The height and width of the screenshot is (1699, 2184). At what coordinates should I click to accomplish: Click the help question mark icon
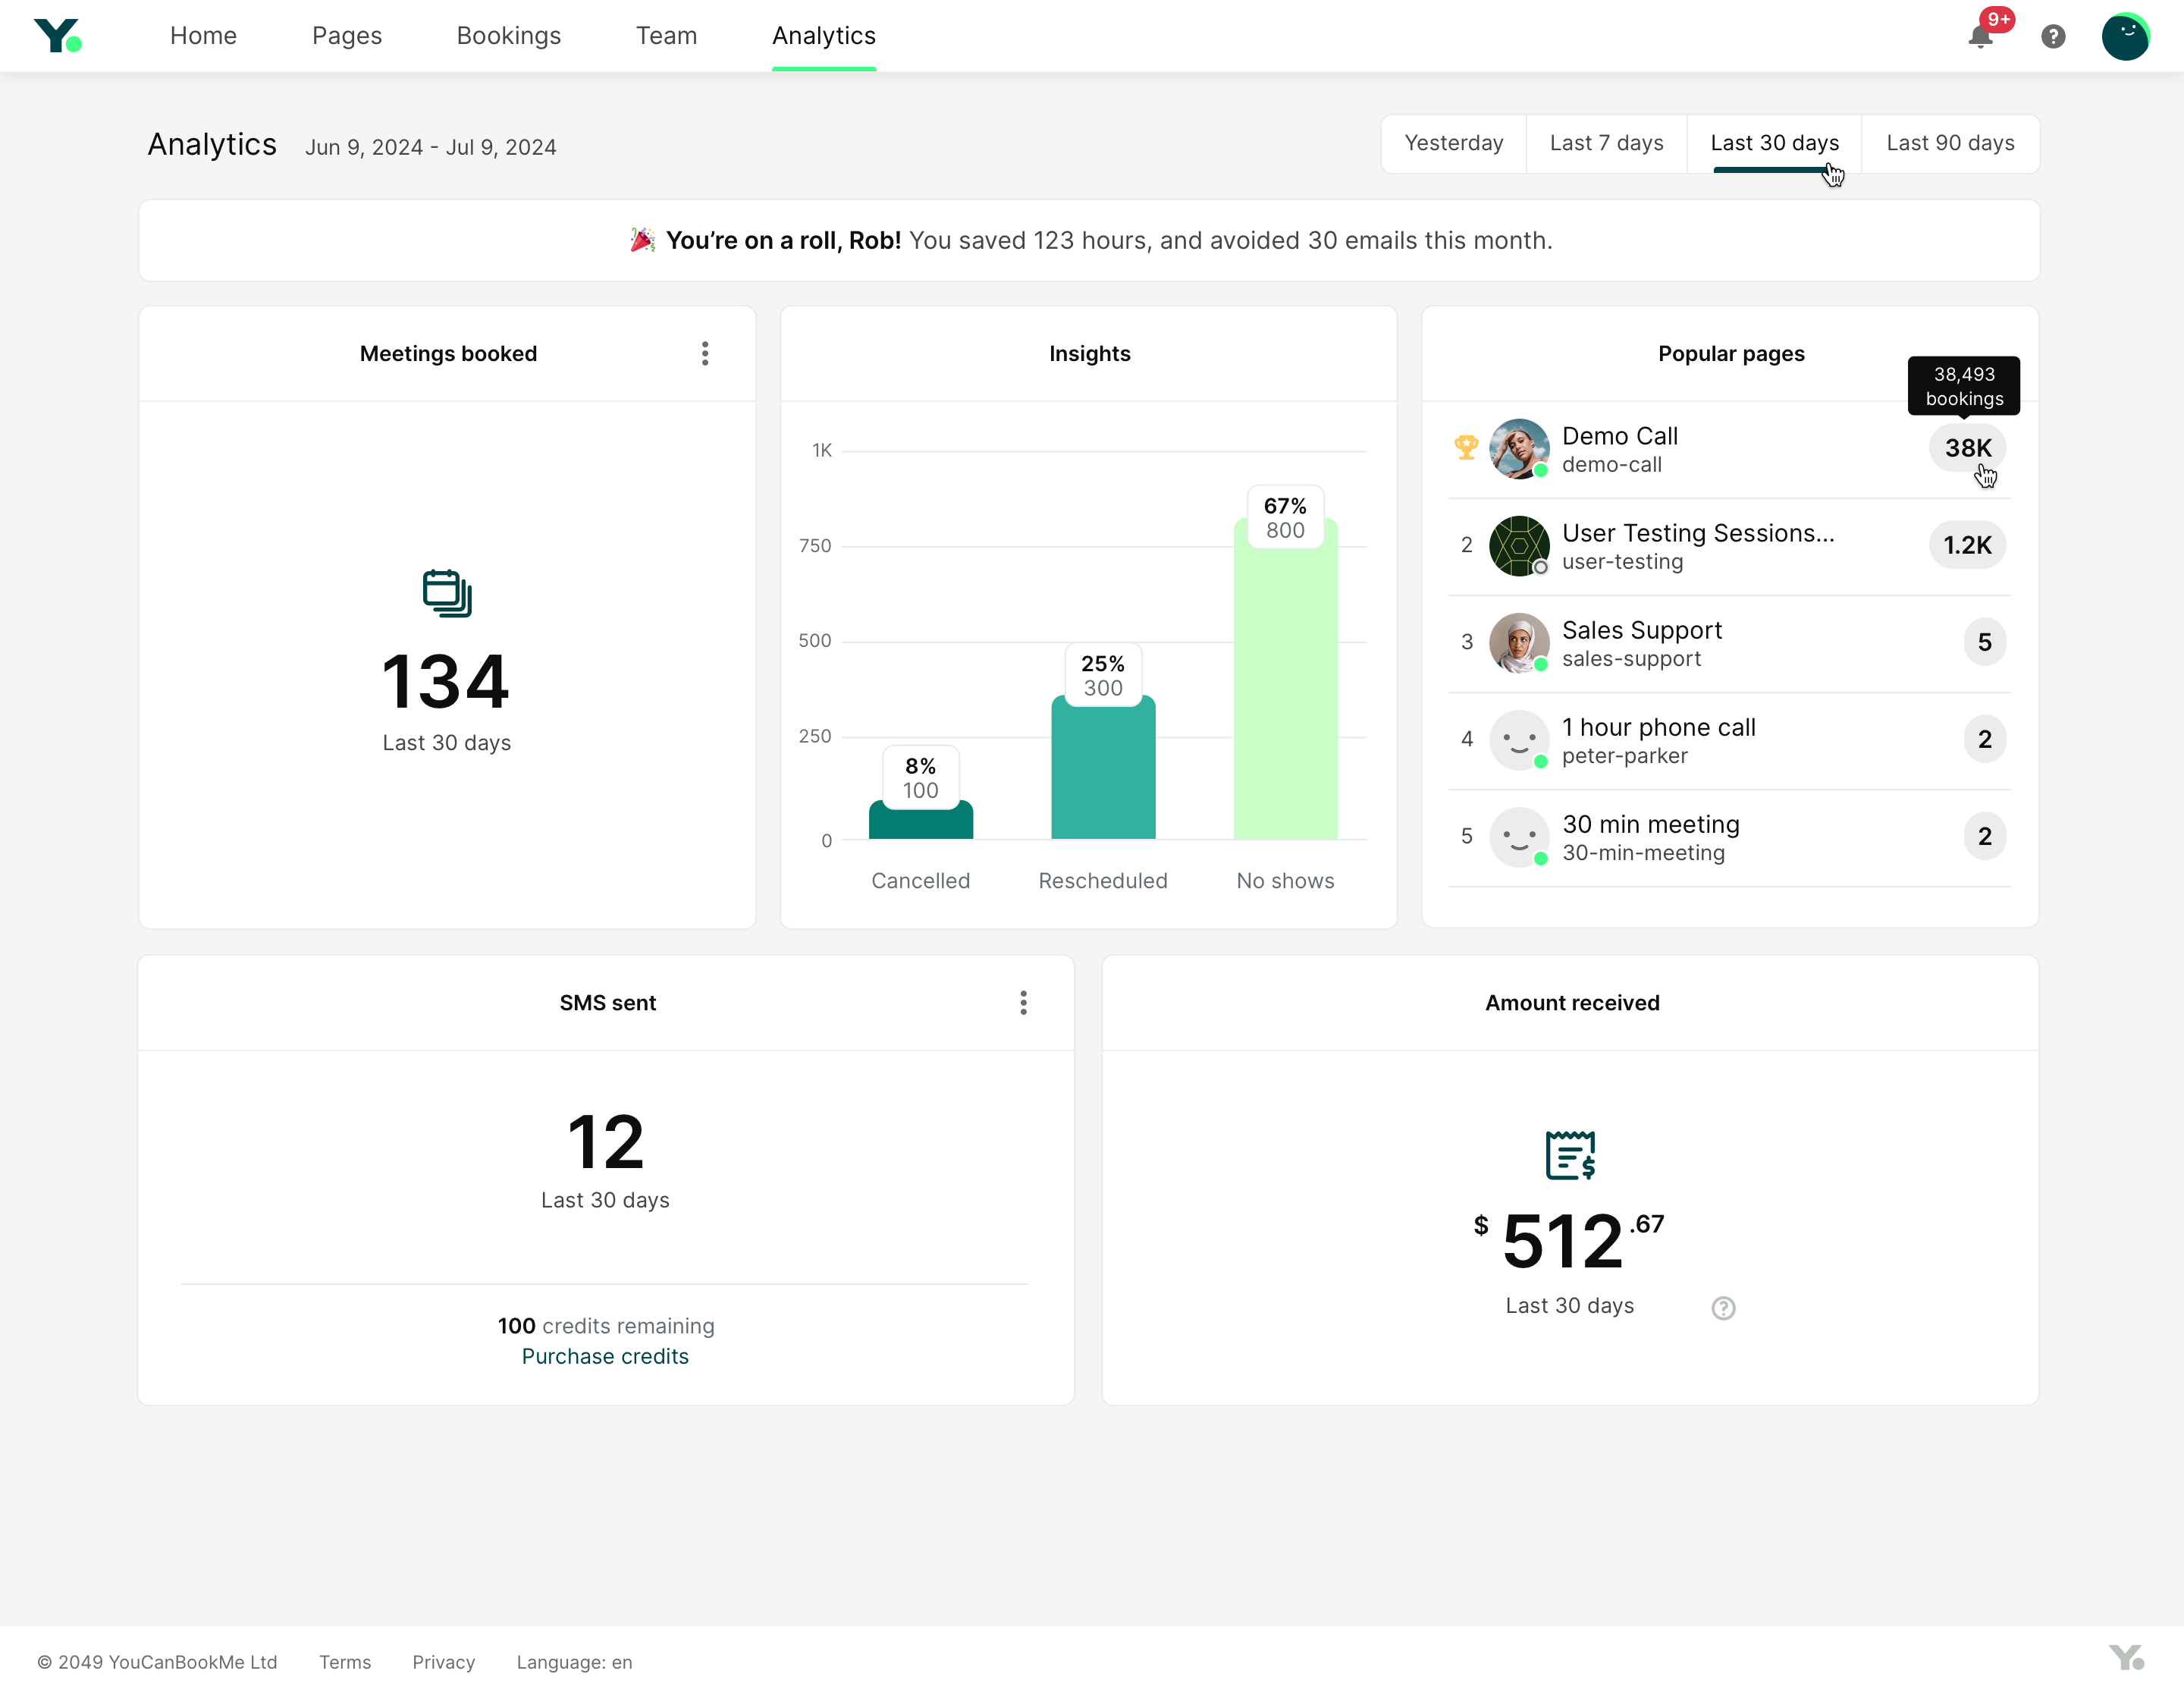point(2054,37)
